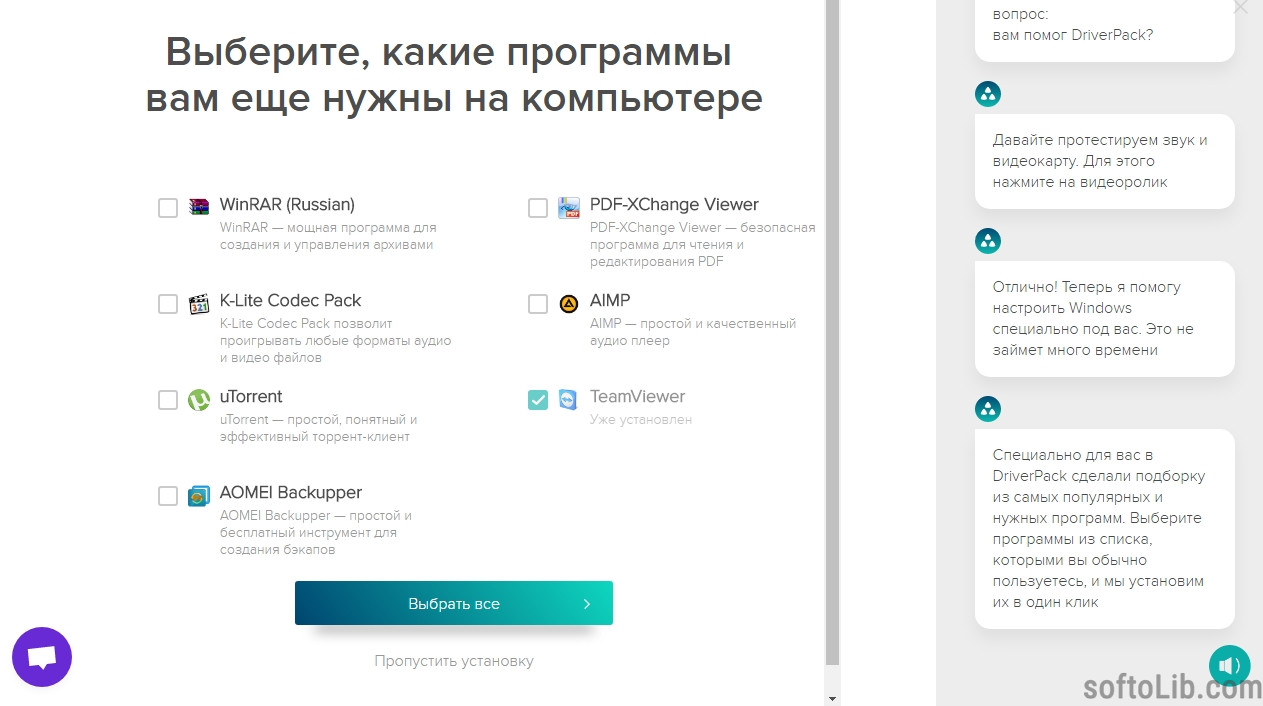Select the AOMEI Backupper checkbox

168,496
